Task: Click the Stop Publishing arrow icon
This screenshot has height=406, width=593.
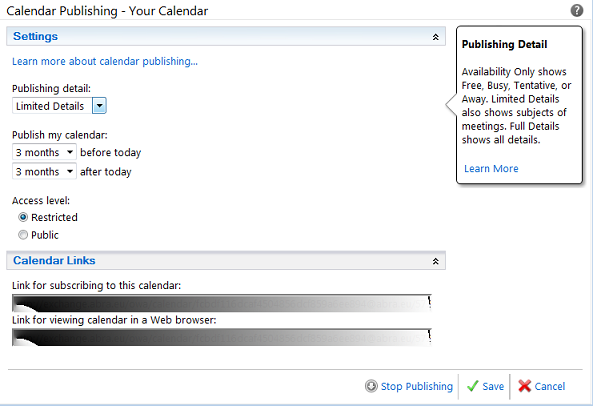Action: click(x=371, y=386)
